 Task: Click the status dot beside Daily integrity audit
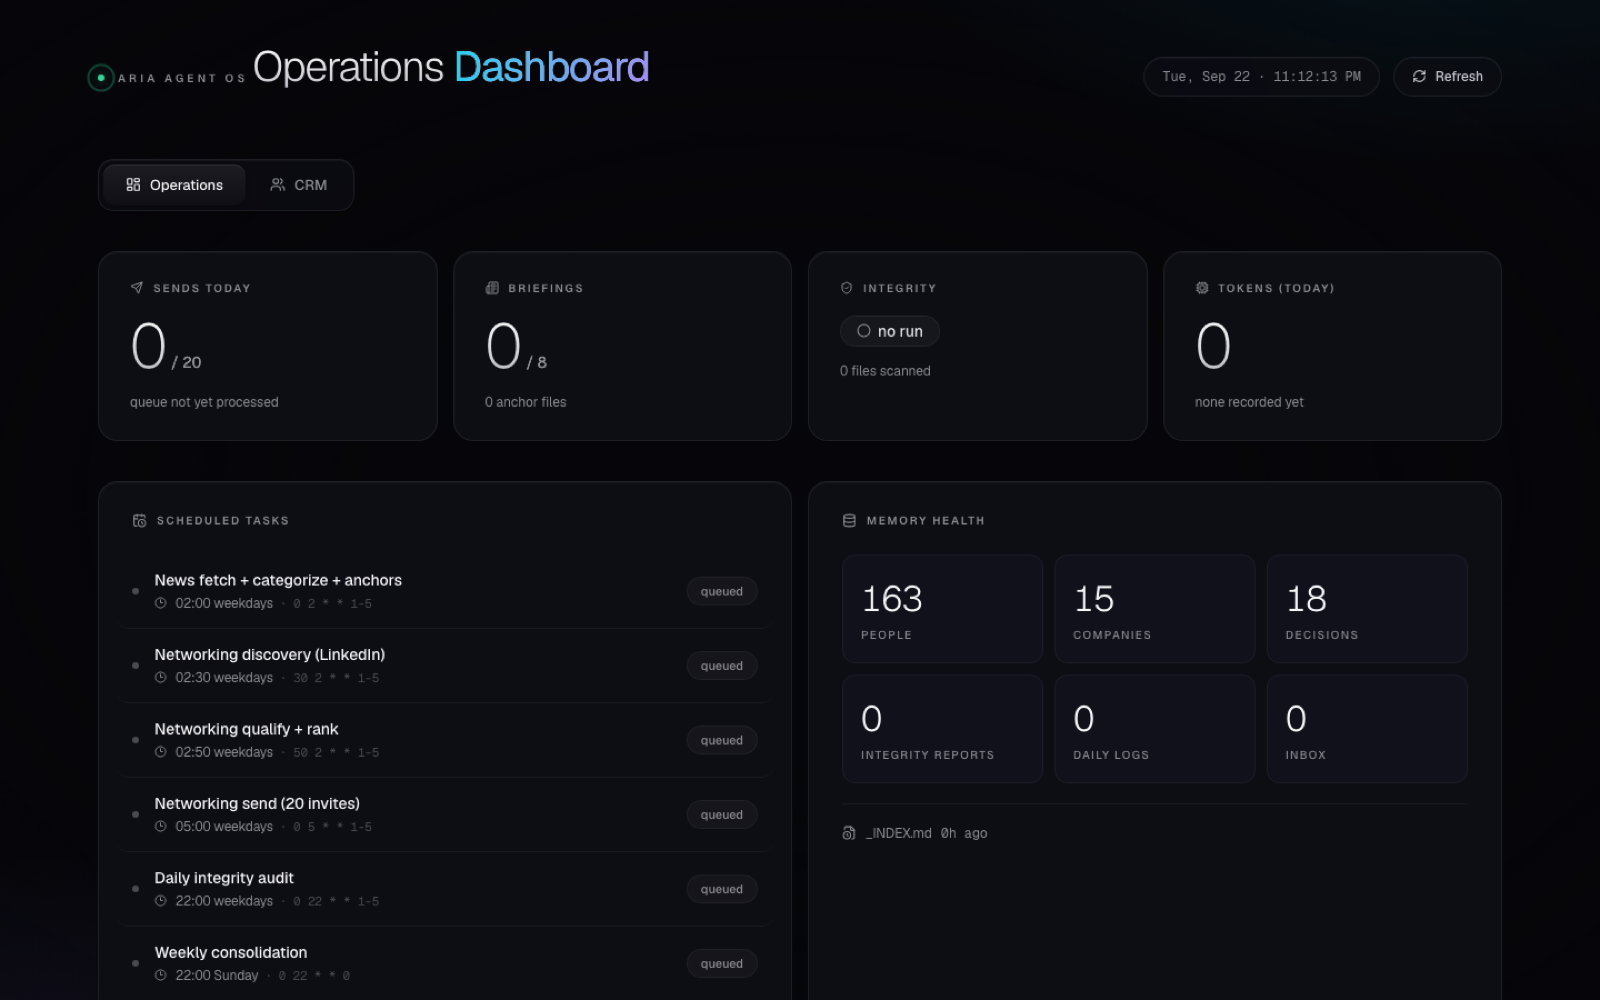tap(136, 889)
